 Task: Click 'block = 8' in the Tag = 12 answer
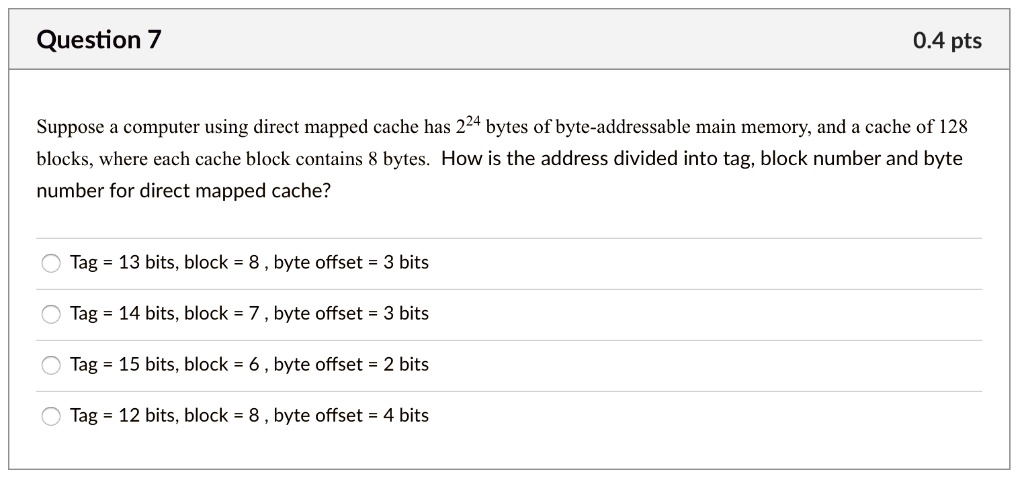(x=223, y=415)
